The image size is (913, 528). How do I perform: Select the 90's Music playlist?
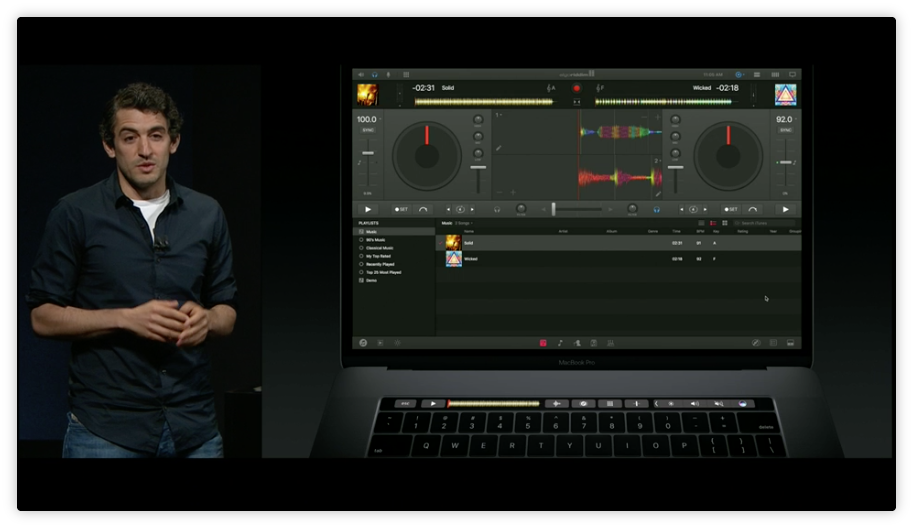tap(394, 240)
